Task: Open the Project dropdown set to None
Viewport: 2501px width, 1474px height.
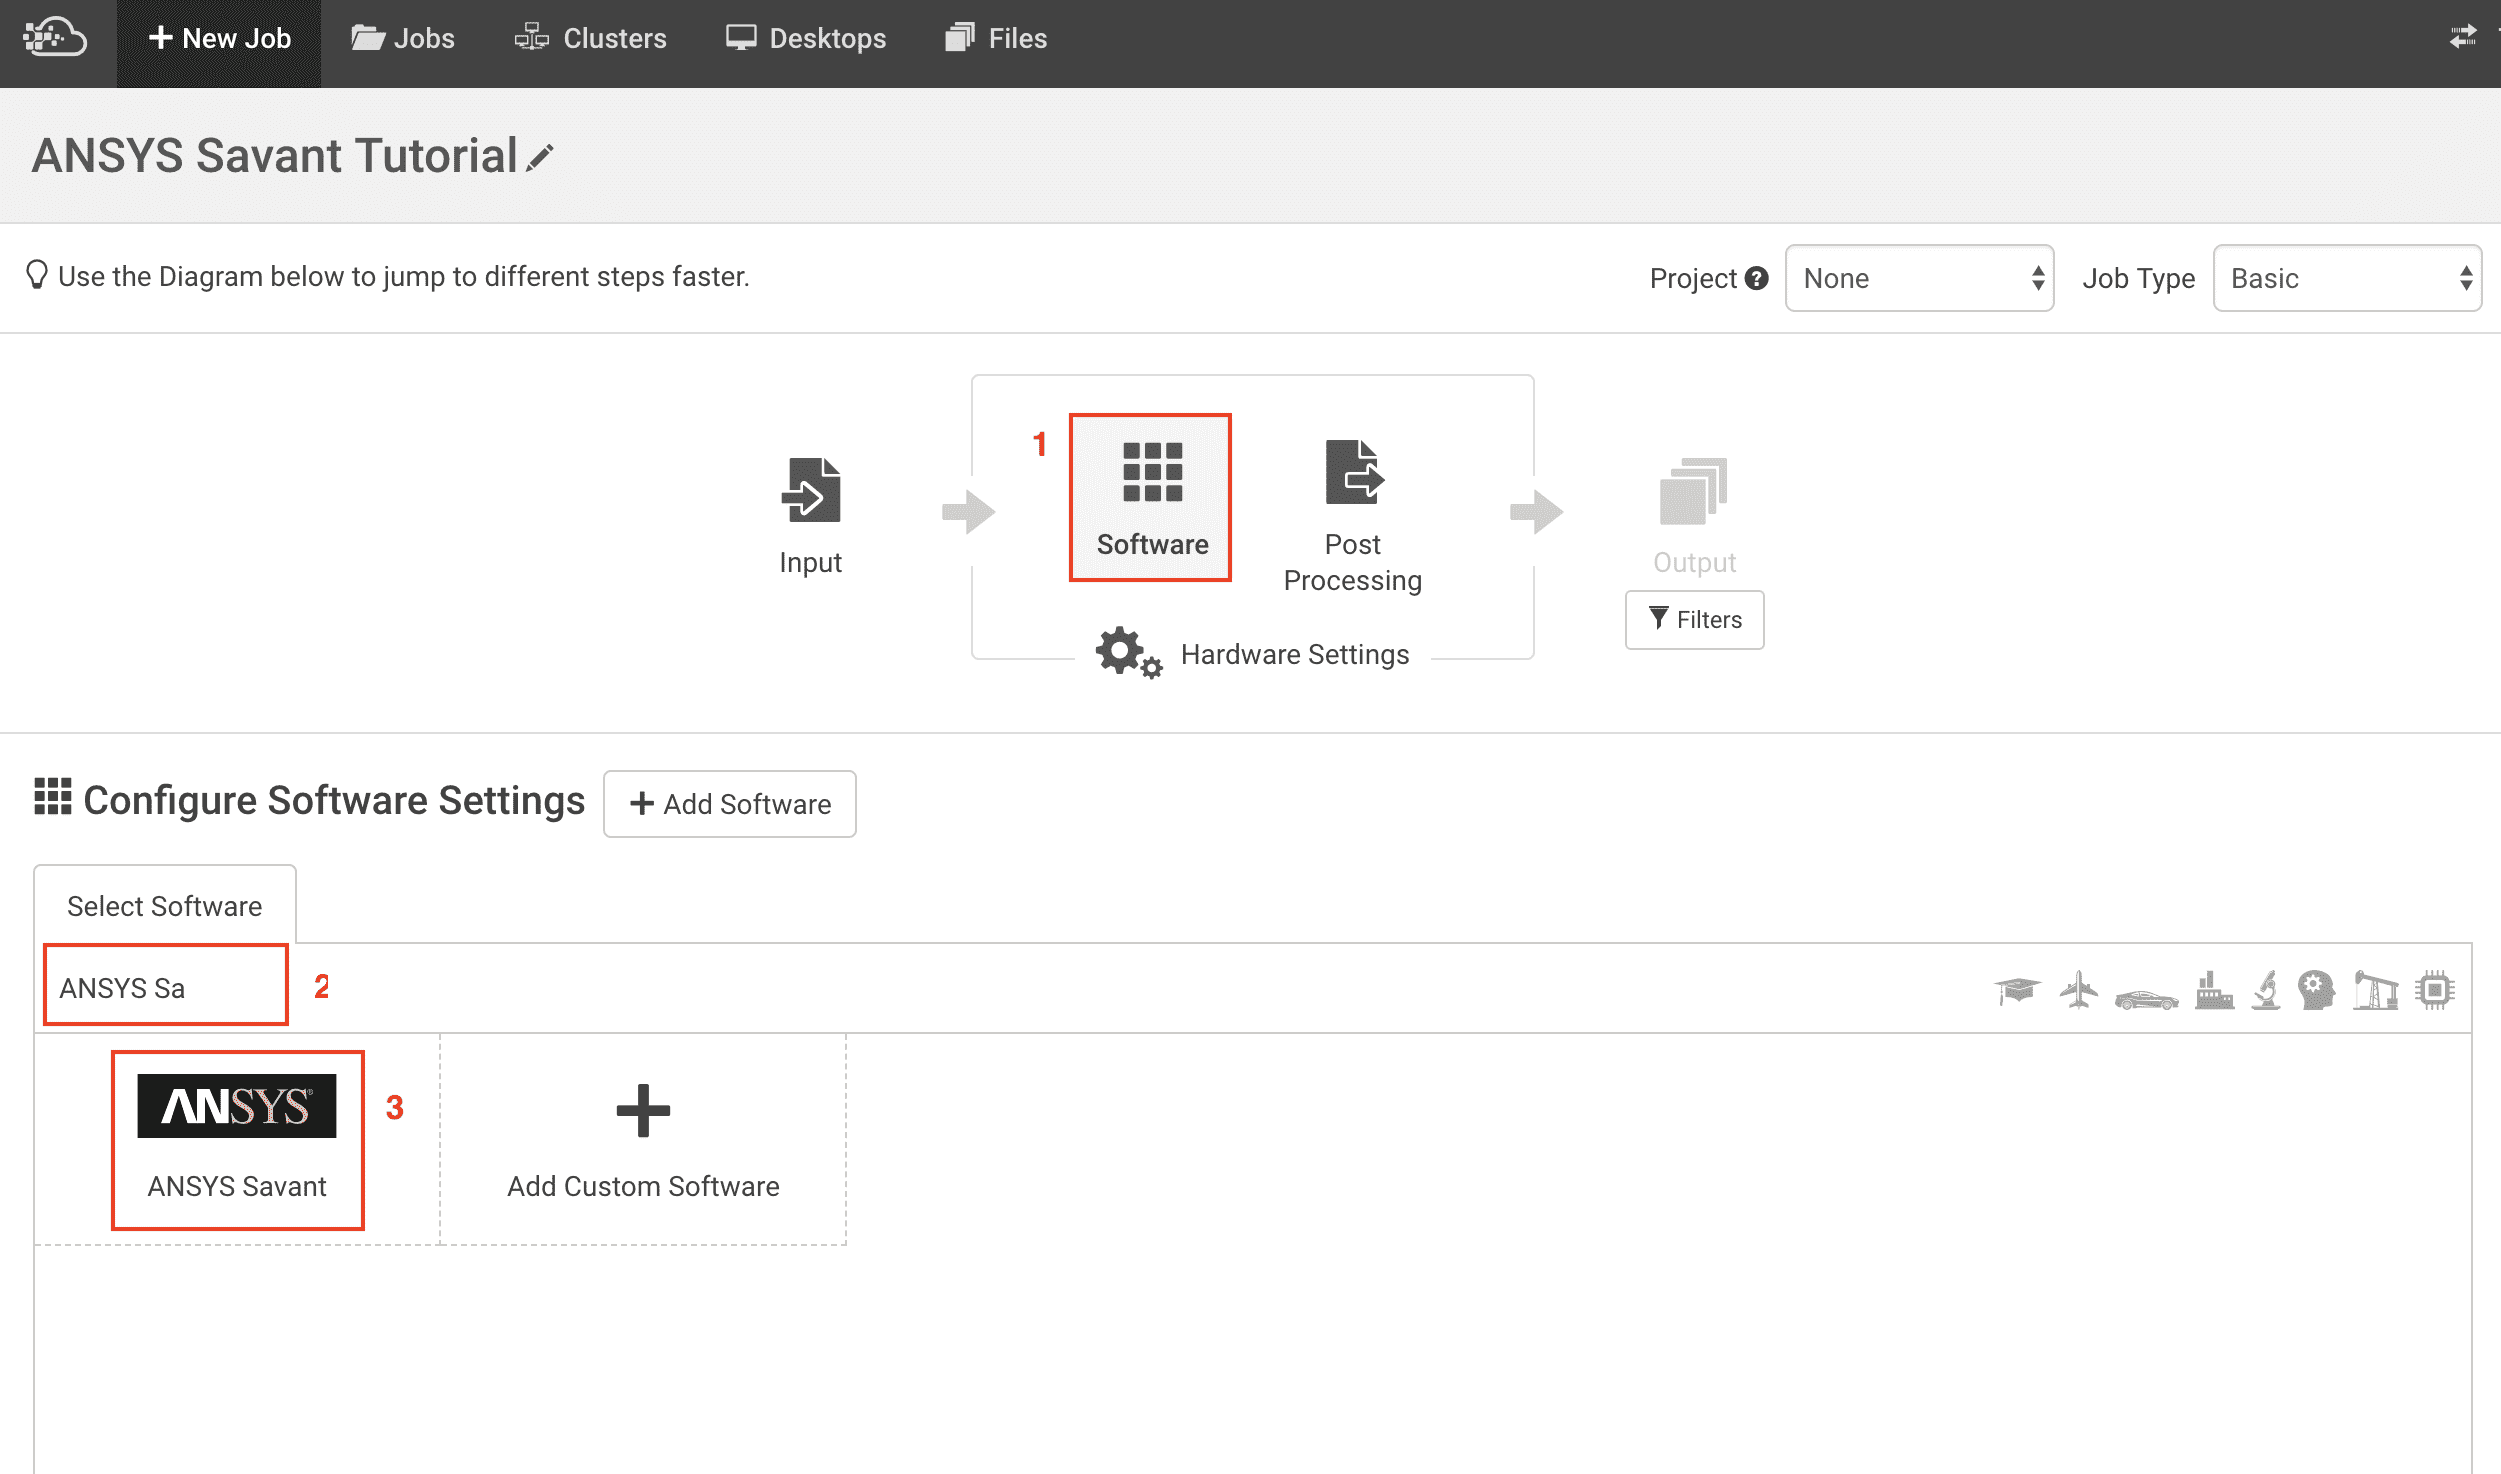Action: 1919,278
